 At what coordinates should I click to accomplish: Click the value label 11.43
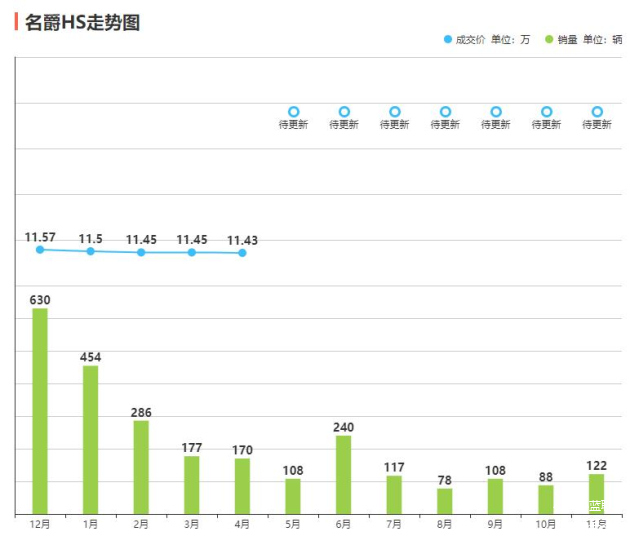coord(242,241)
